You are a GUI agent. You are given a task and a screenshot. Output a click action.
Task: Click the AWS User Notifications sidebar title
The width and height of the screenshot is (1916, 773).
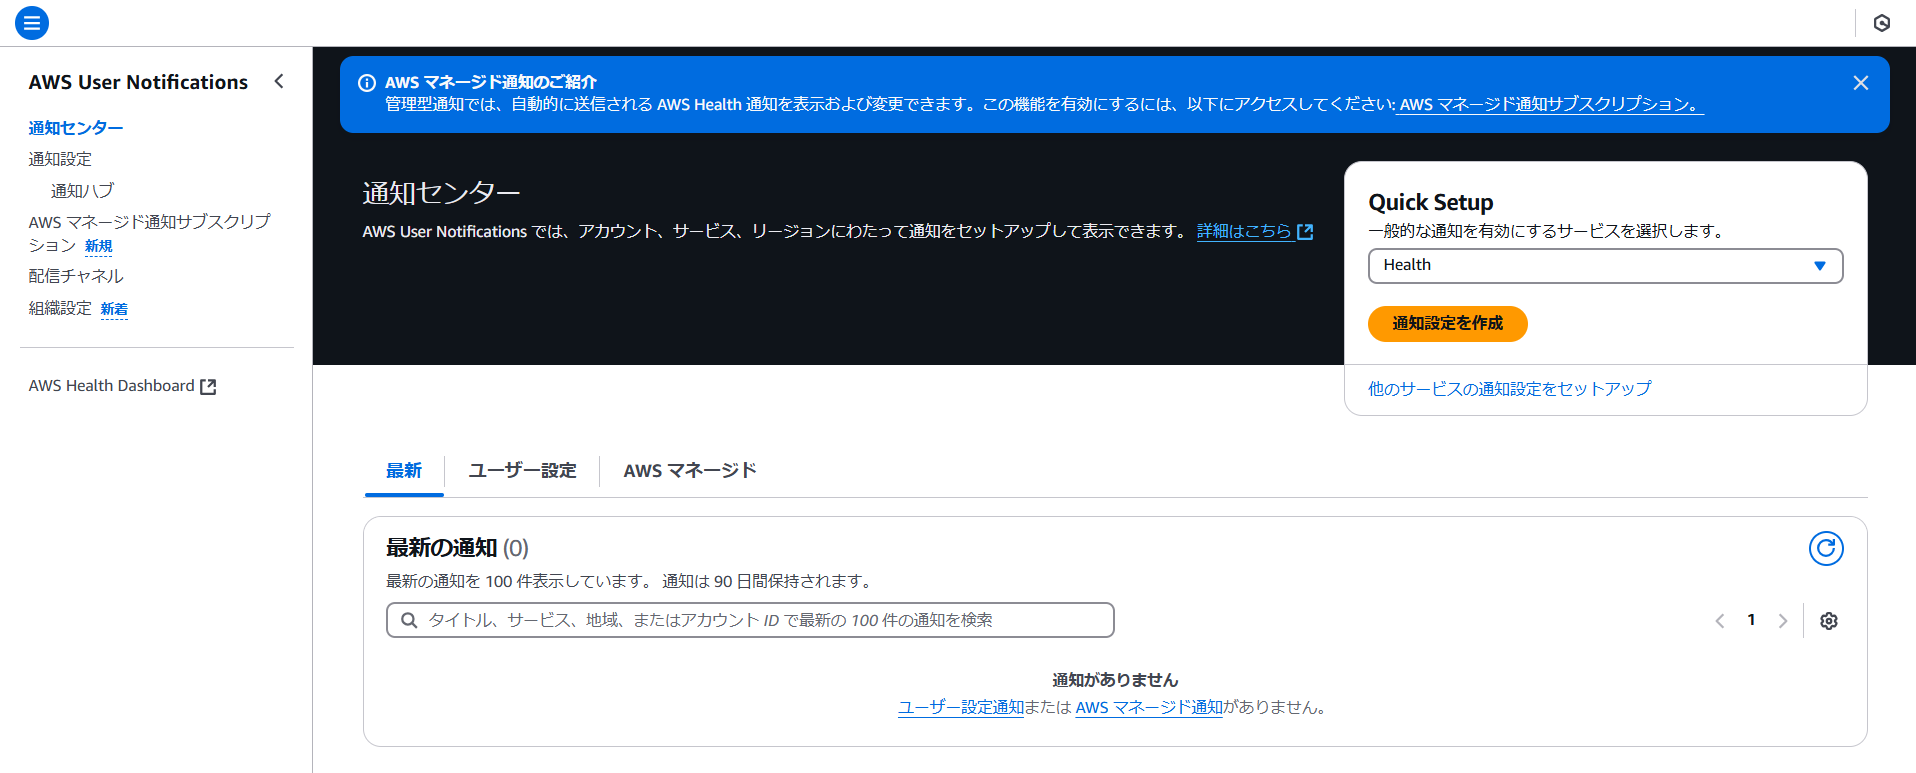[x=138, y=82]
